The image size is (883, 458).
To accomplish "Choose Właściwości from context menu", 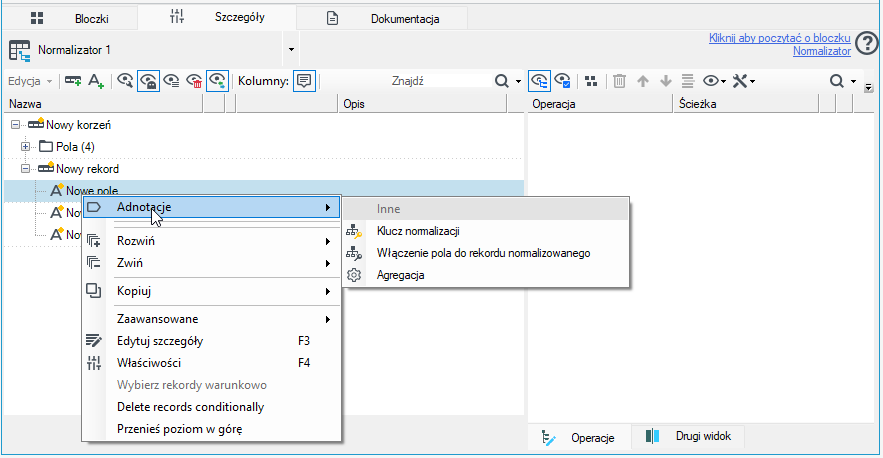I will pyautogui.click(x=212, y=363).
